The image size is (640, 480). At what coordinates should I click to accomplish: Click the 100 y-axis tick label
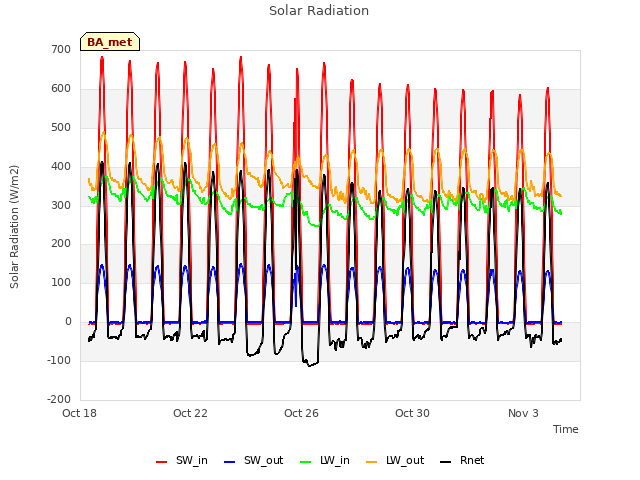point(61,282)
